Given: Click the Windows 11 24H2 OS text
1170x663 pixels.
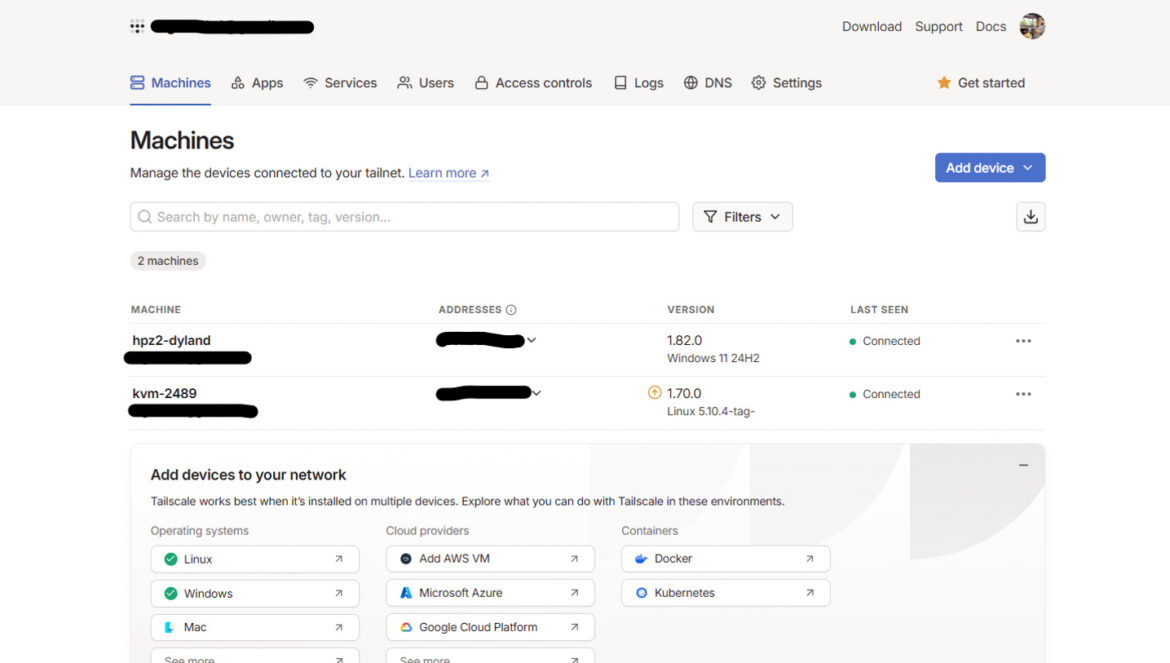Looking at the screenshot, I should [x=713, y=358].
